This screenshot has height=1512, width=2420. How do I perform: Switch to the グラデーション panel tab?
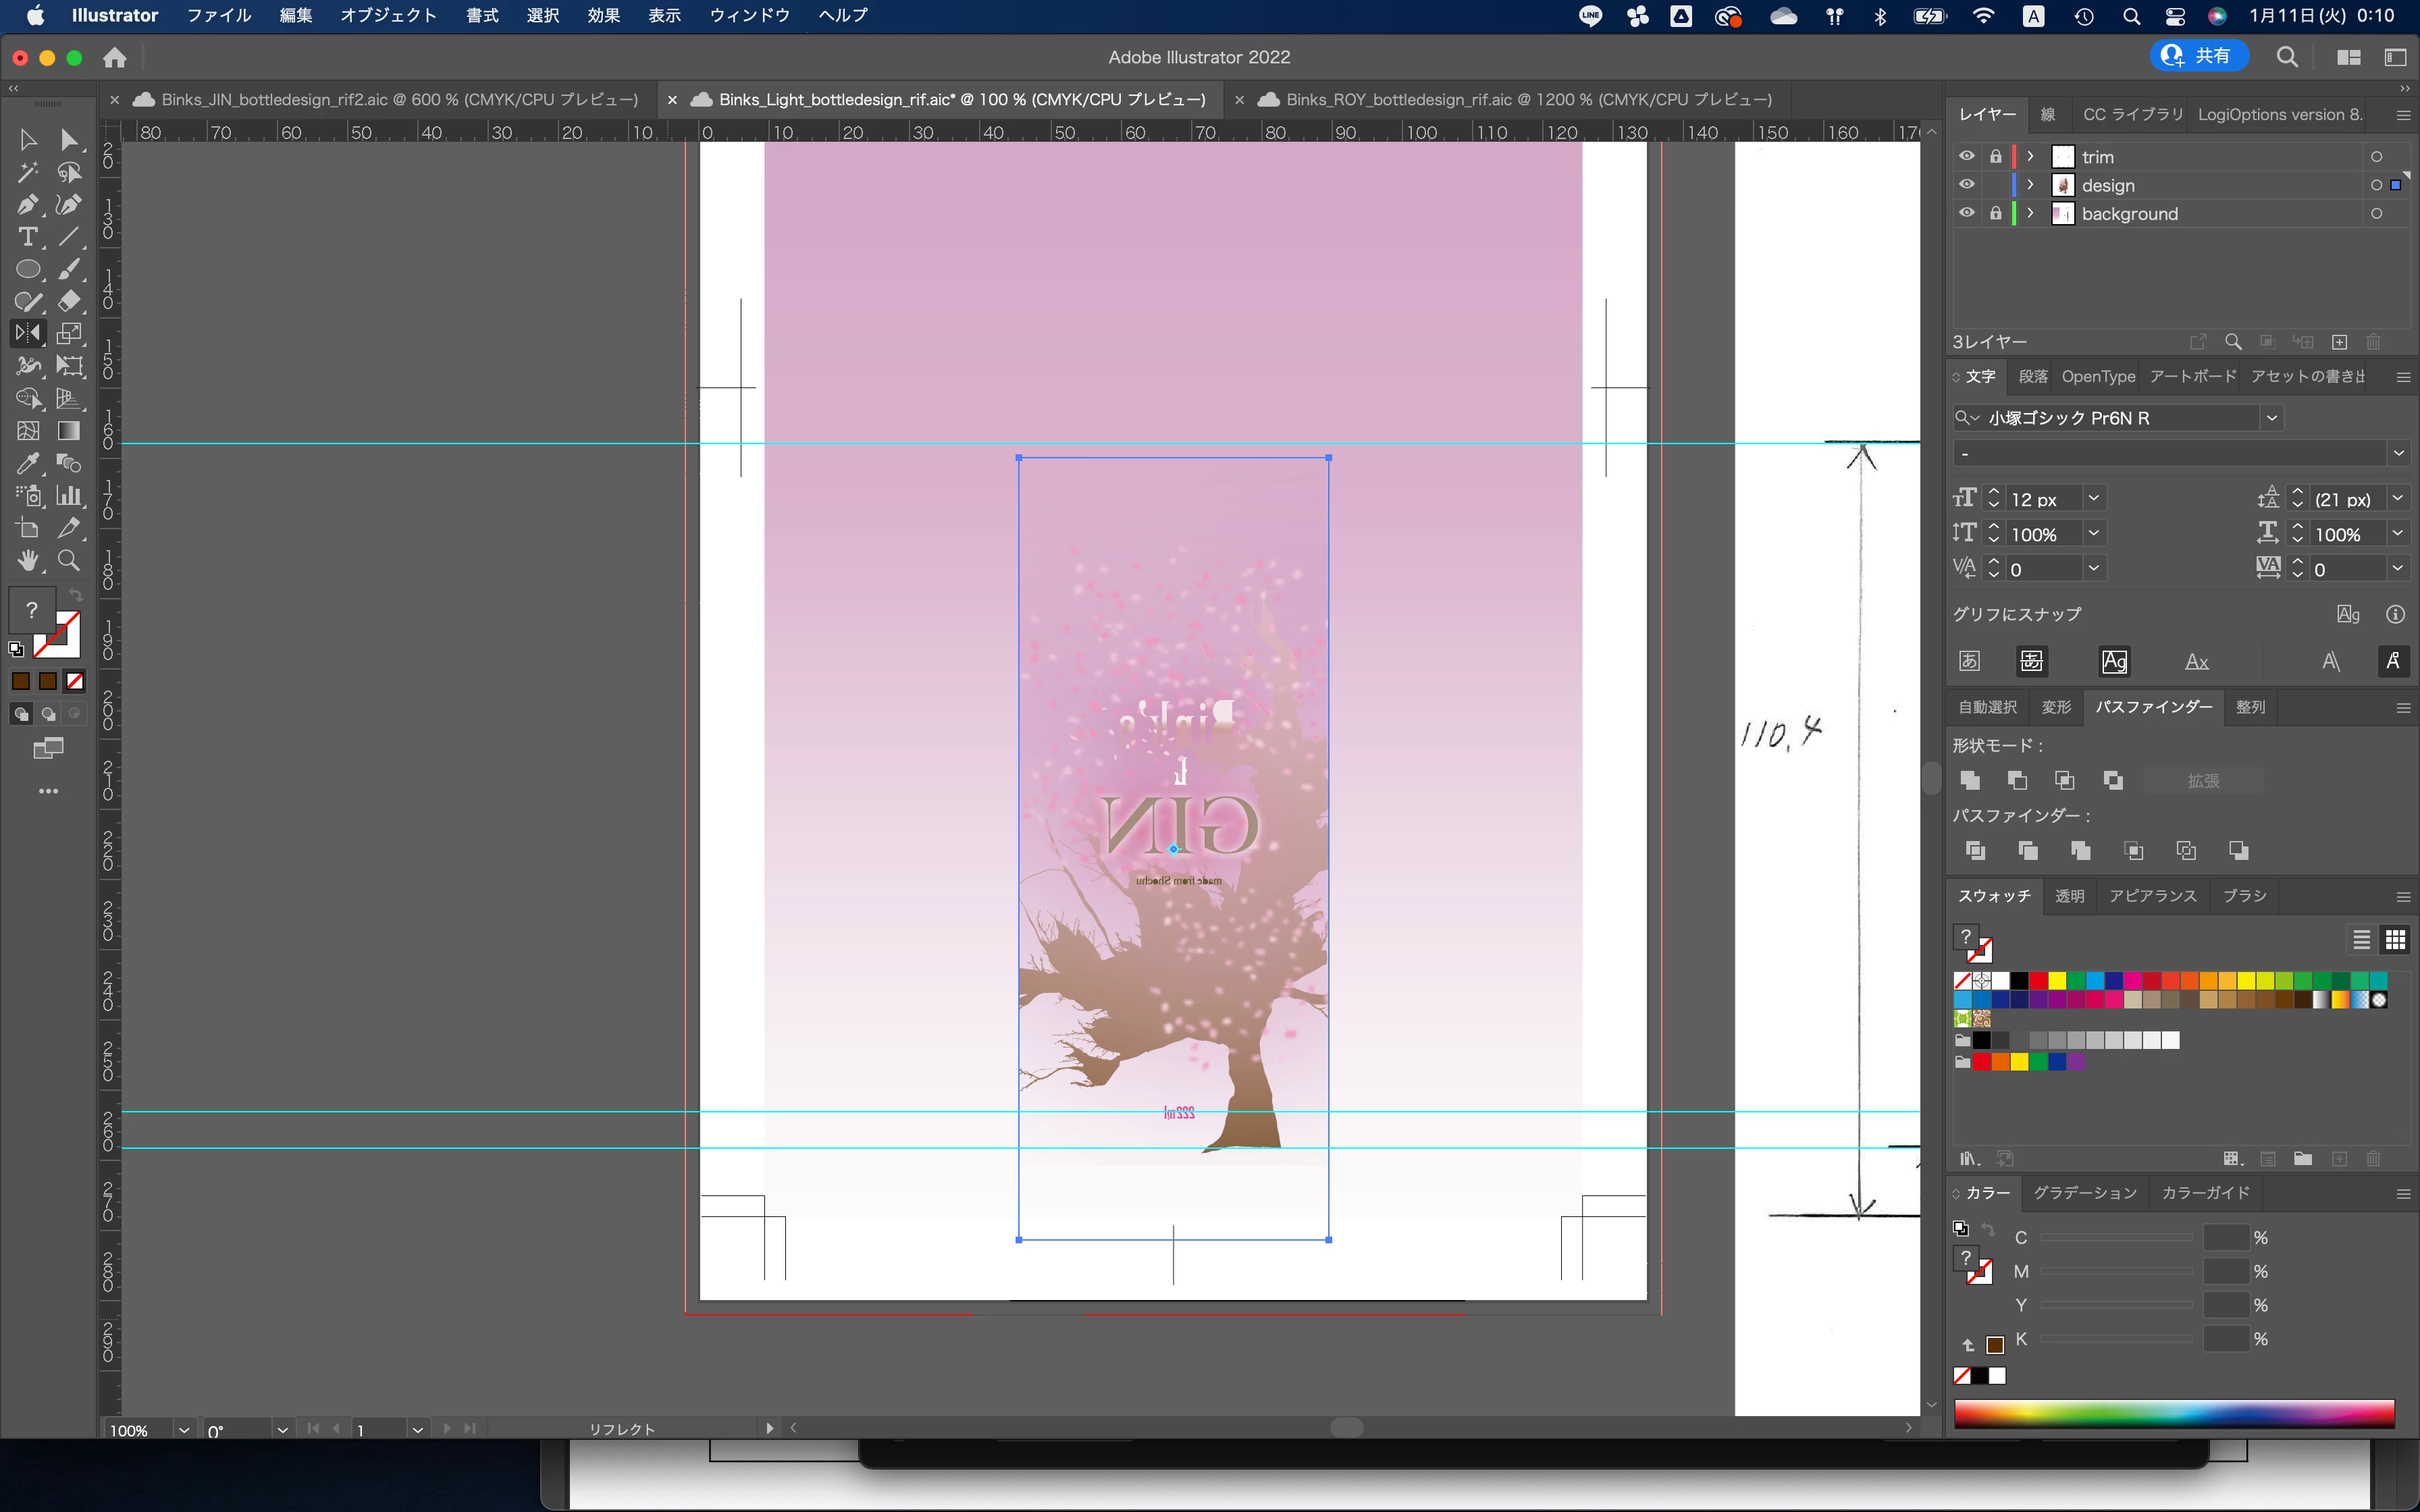(2084, 1193)
